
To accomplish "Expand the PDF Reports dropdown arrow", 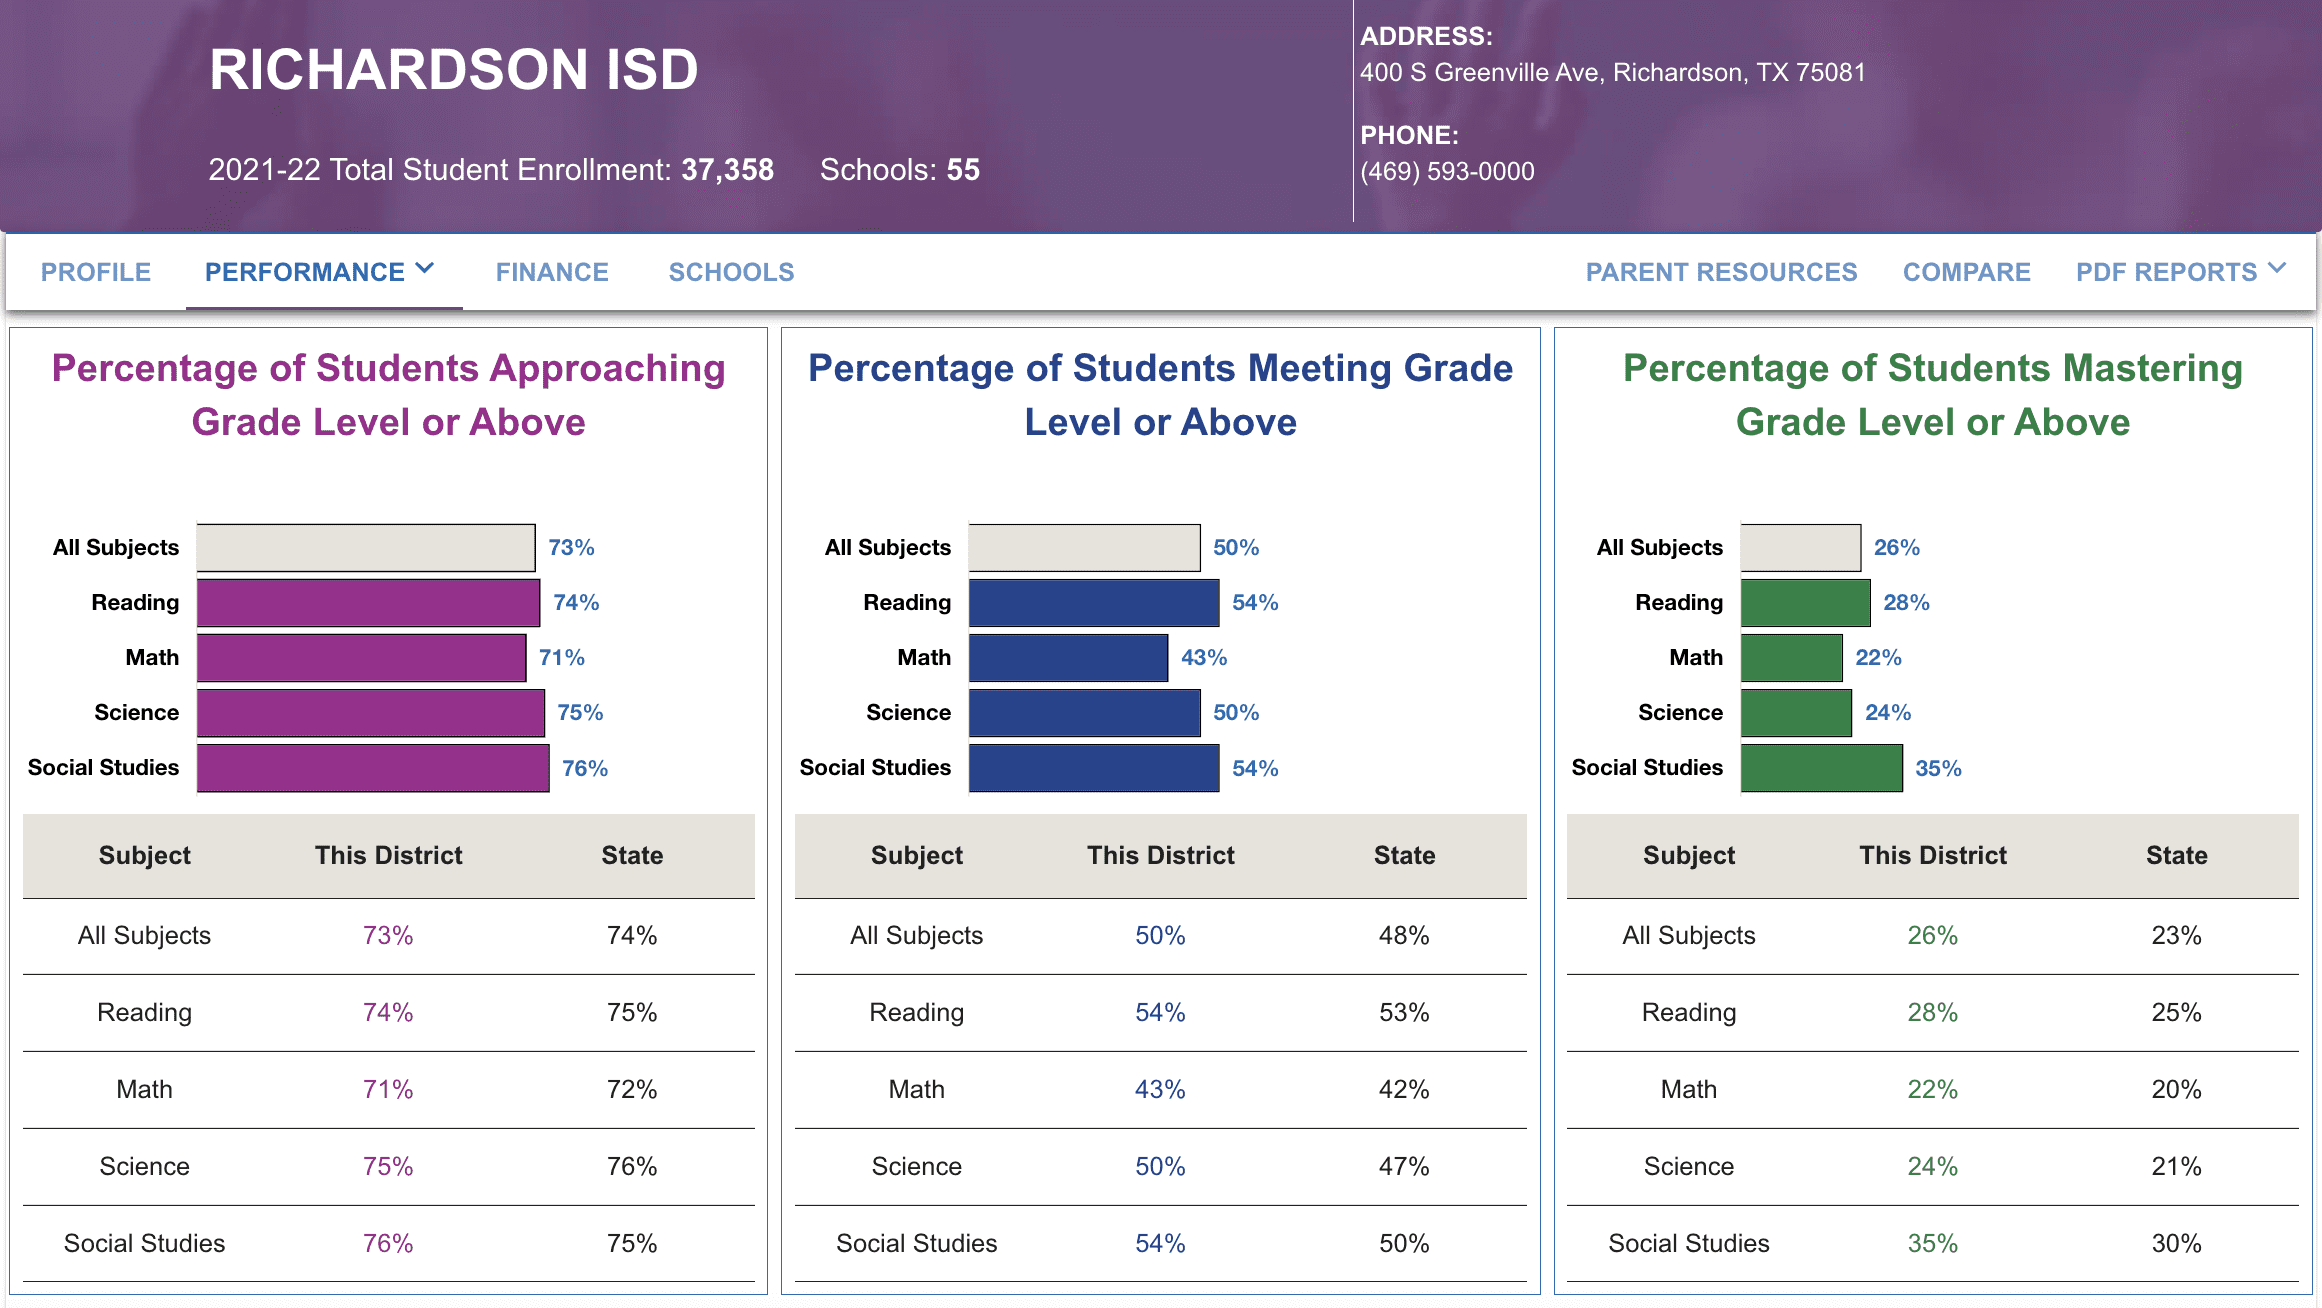I will [2277, 269].
